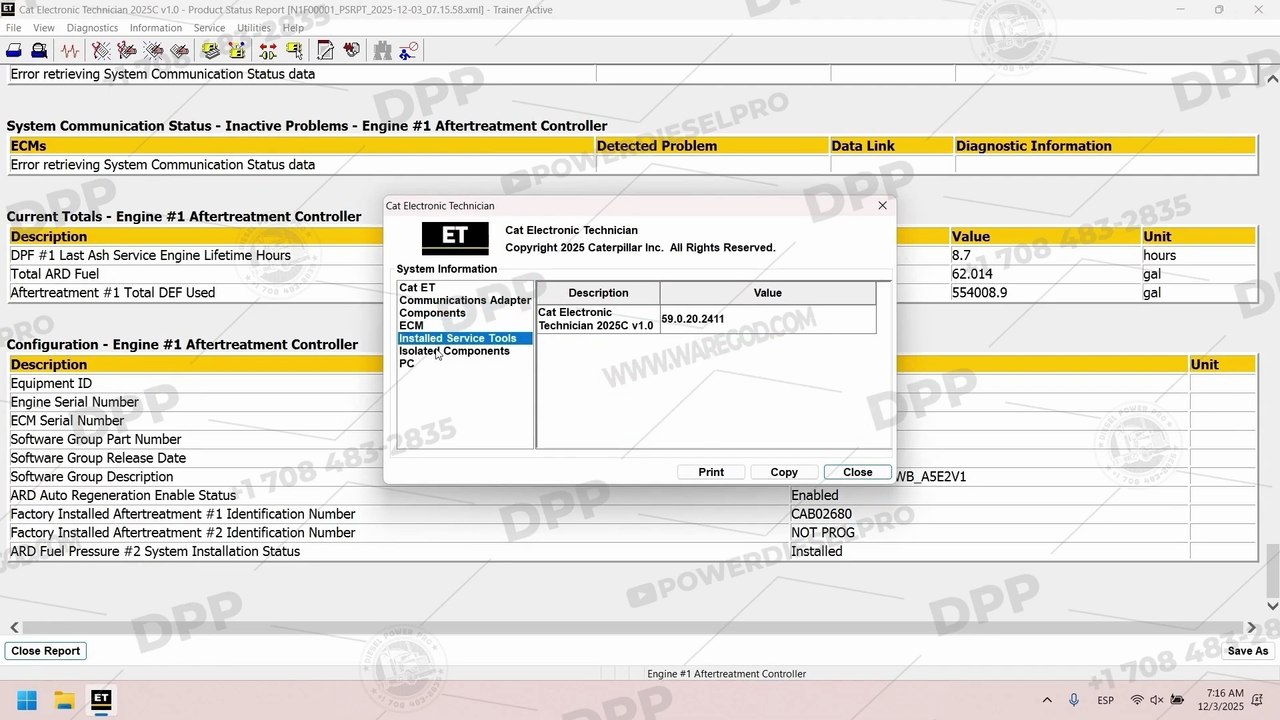
Task: Open the Help menu
Action: pyautogui.click(x=293, y=28)
